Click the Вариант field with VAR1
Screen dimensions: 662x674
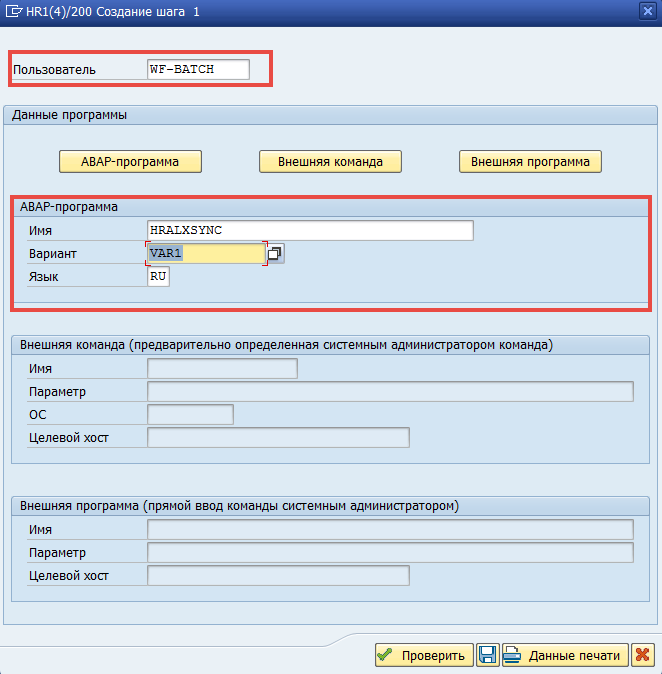pos(206,254)
